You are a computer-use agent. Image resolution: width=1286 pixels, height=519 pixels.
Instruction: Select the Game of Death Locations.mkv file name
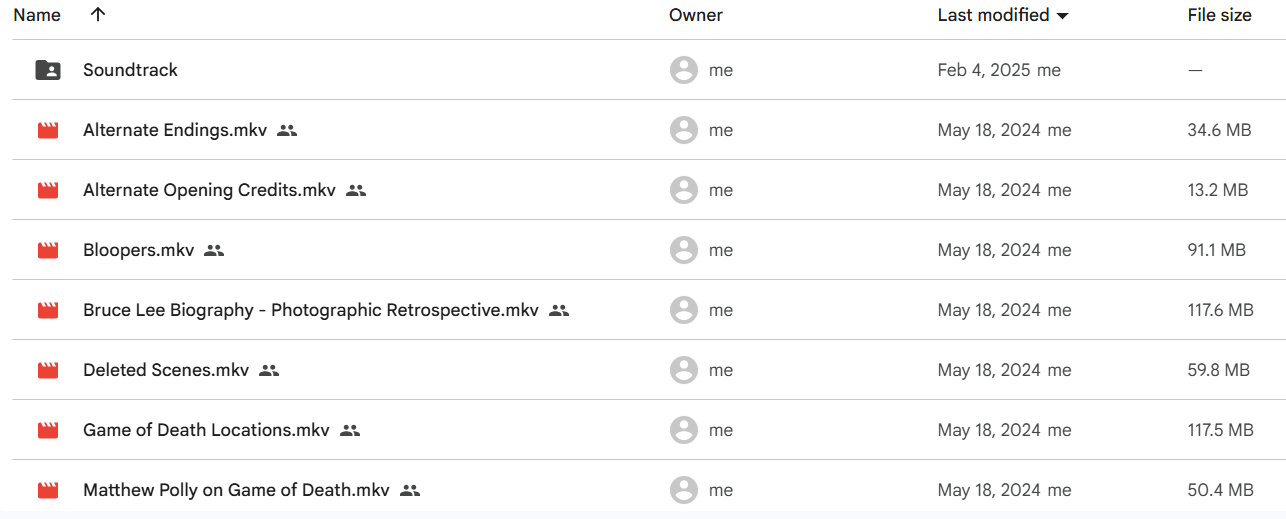tap(206, 430)
